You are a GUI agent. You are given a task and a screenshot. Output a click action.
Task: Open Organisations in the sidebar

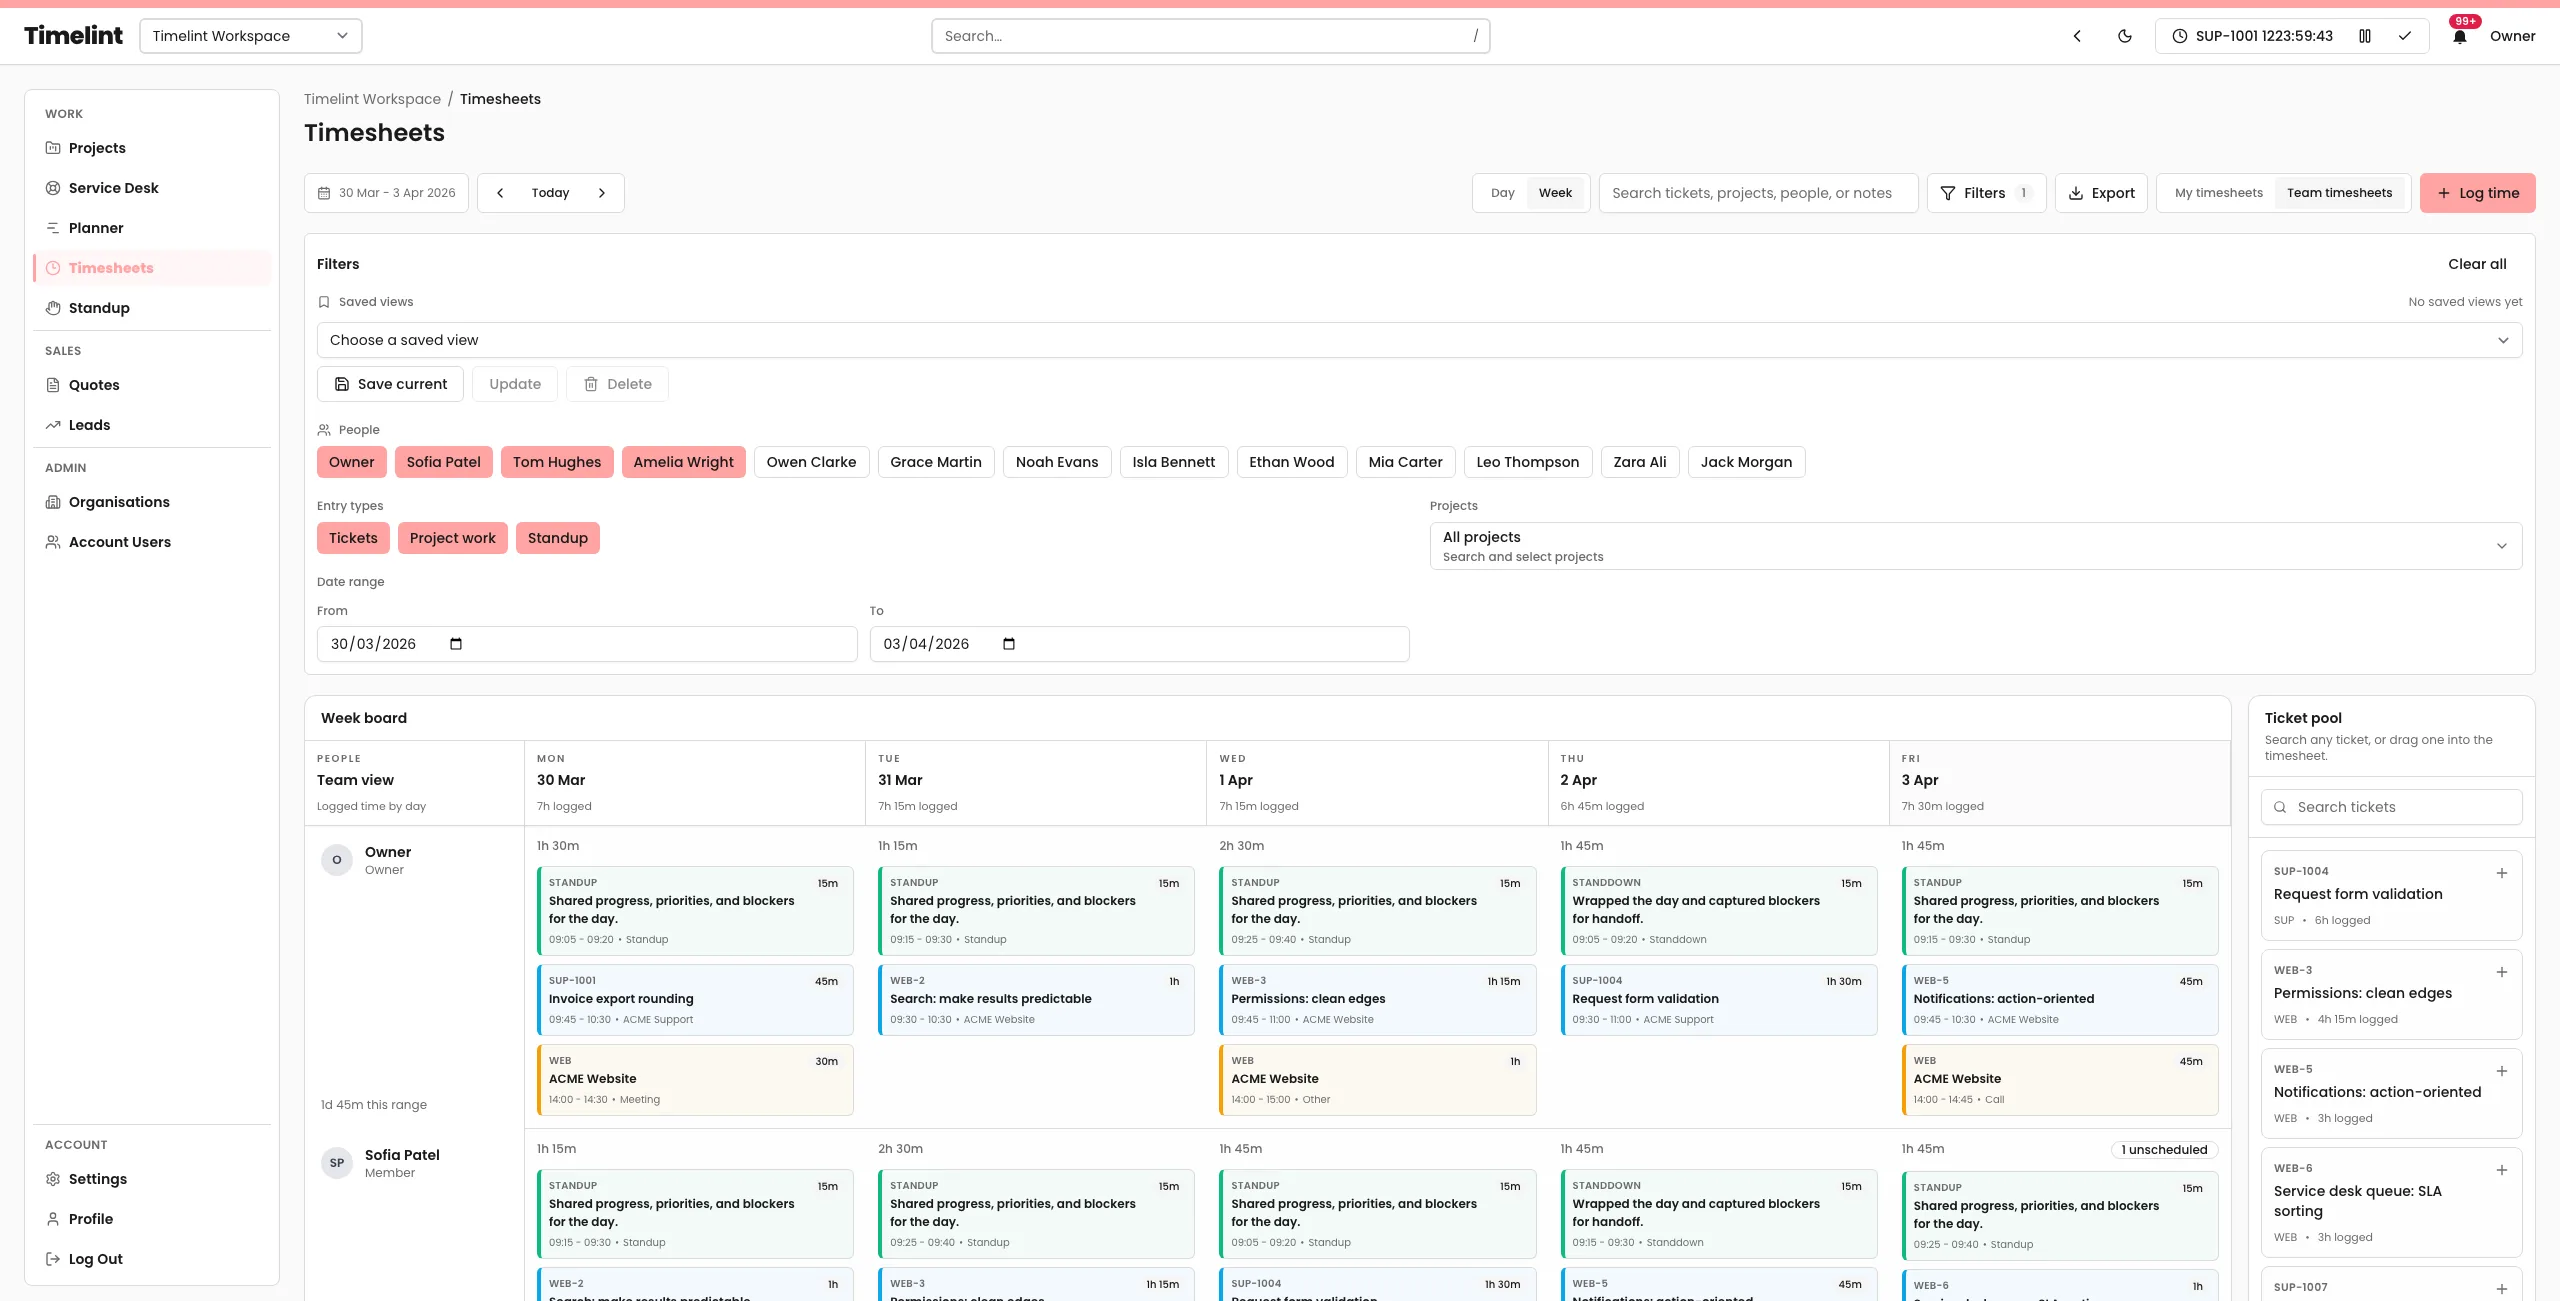point(152,502)
